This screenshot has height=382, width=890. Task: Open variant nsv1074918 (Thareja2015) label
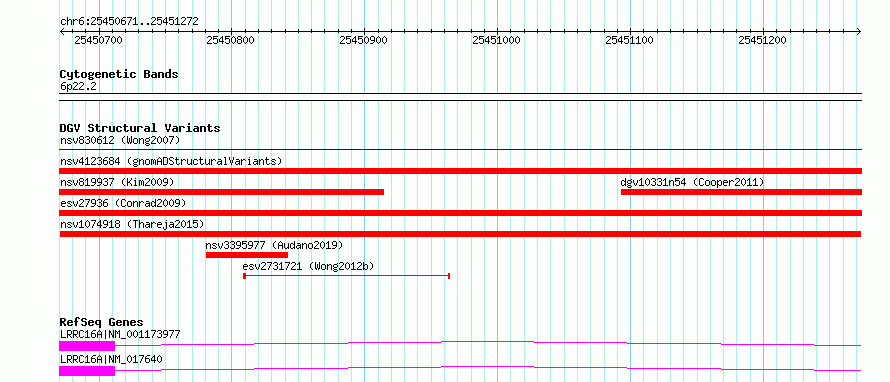point(132,224)
